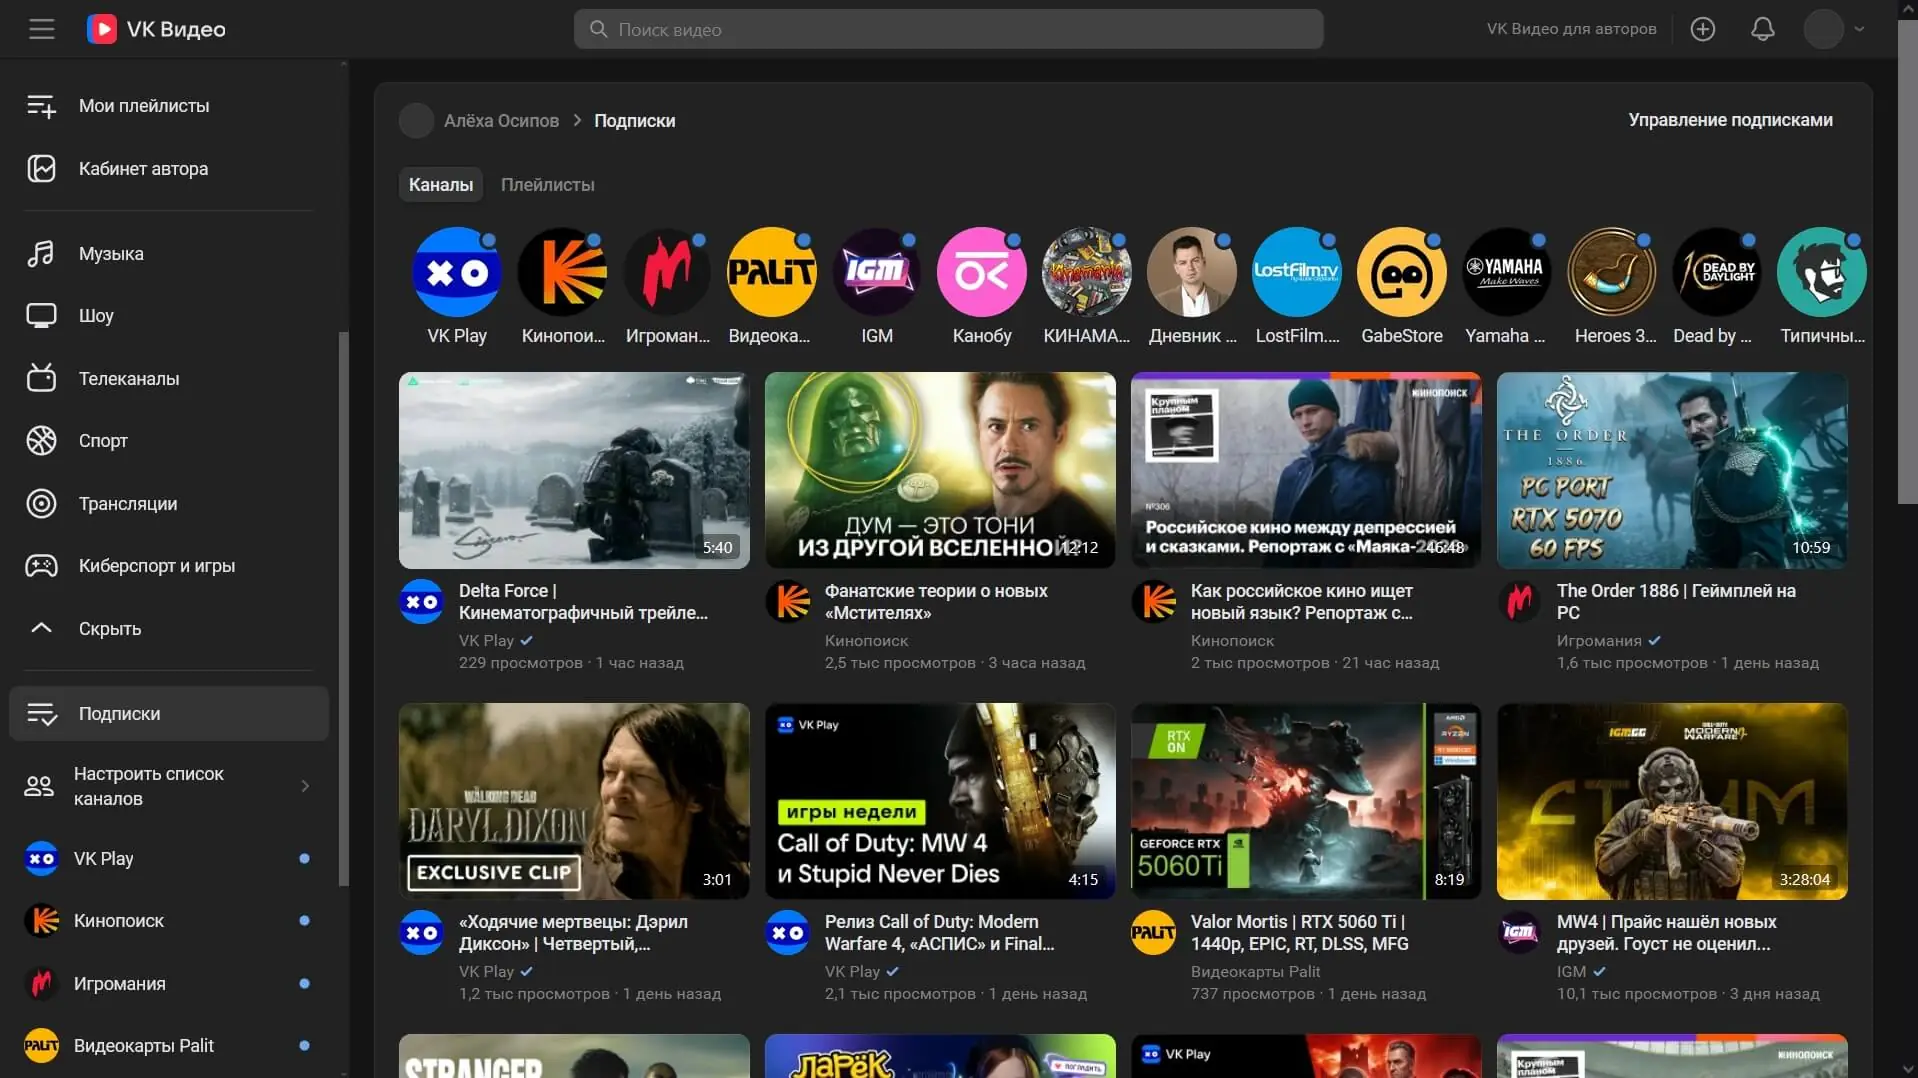Click the Поиск видео search field
This screenshot has height=1078, width=1918.
tap(948, 29)
